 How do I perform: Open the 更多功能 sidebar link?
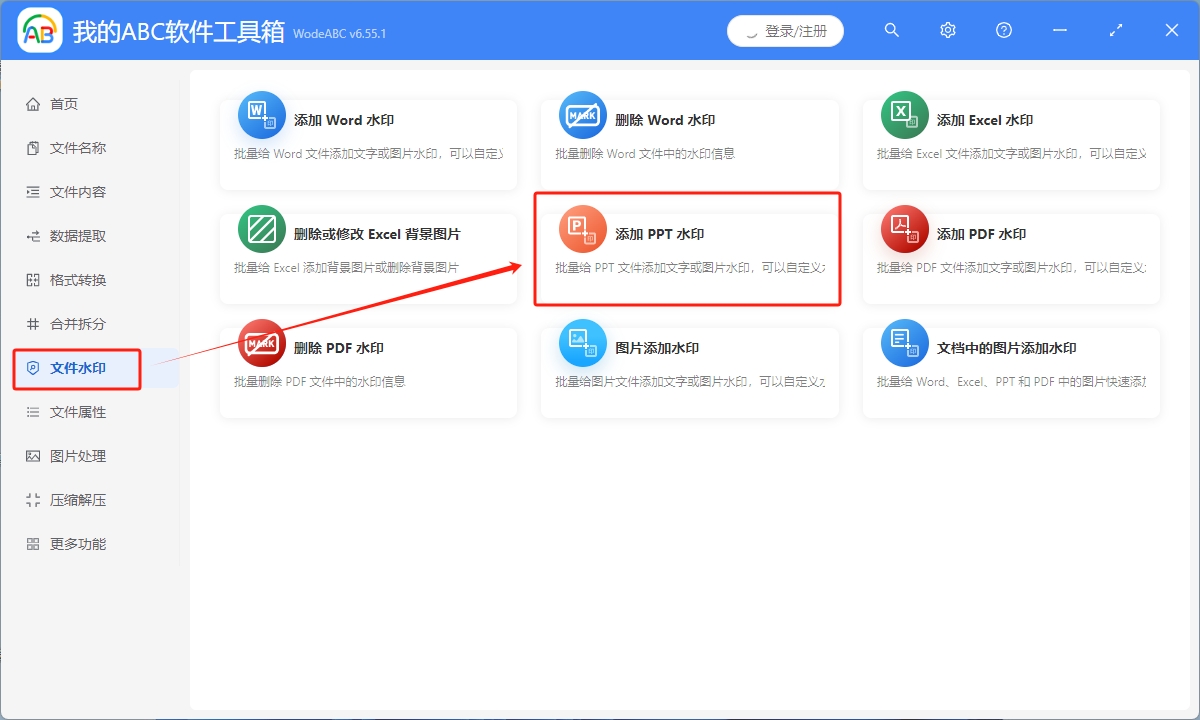click(60, 543)
